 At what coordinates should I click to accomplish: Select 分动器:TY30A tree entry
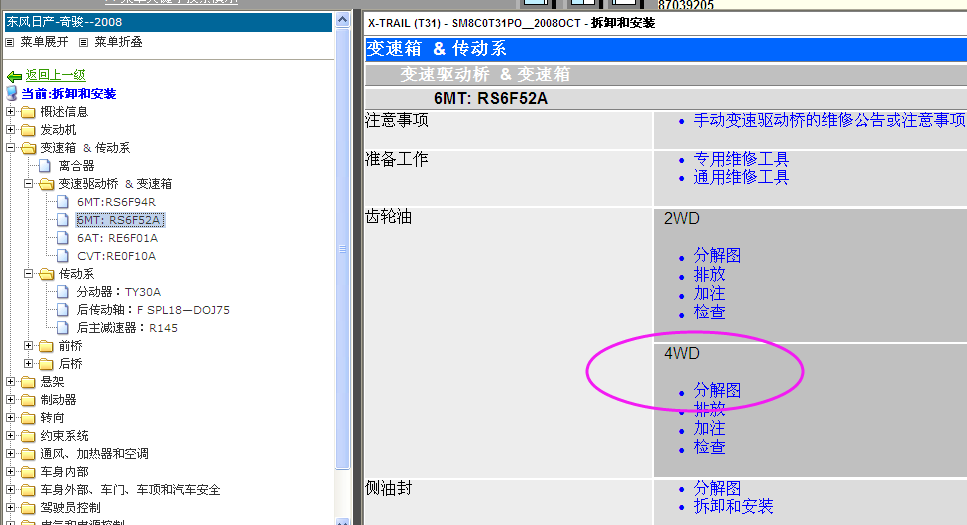(118, 292)
